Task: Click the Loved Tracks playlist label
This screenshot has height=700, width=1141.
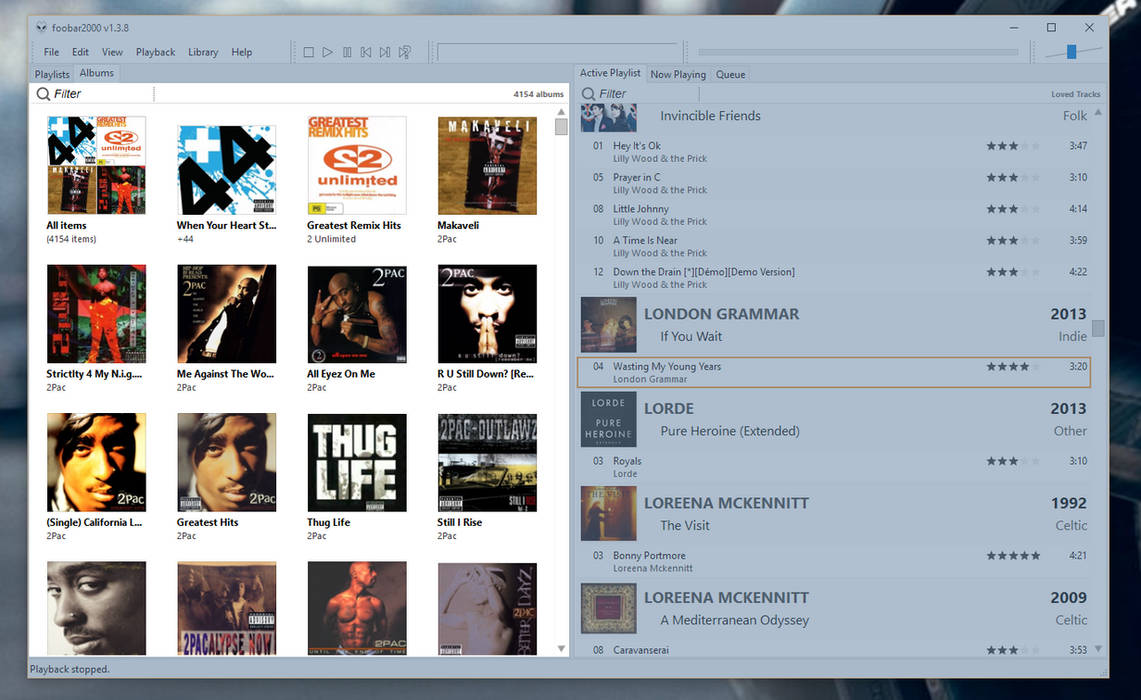Action: 1076,94
